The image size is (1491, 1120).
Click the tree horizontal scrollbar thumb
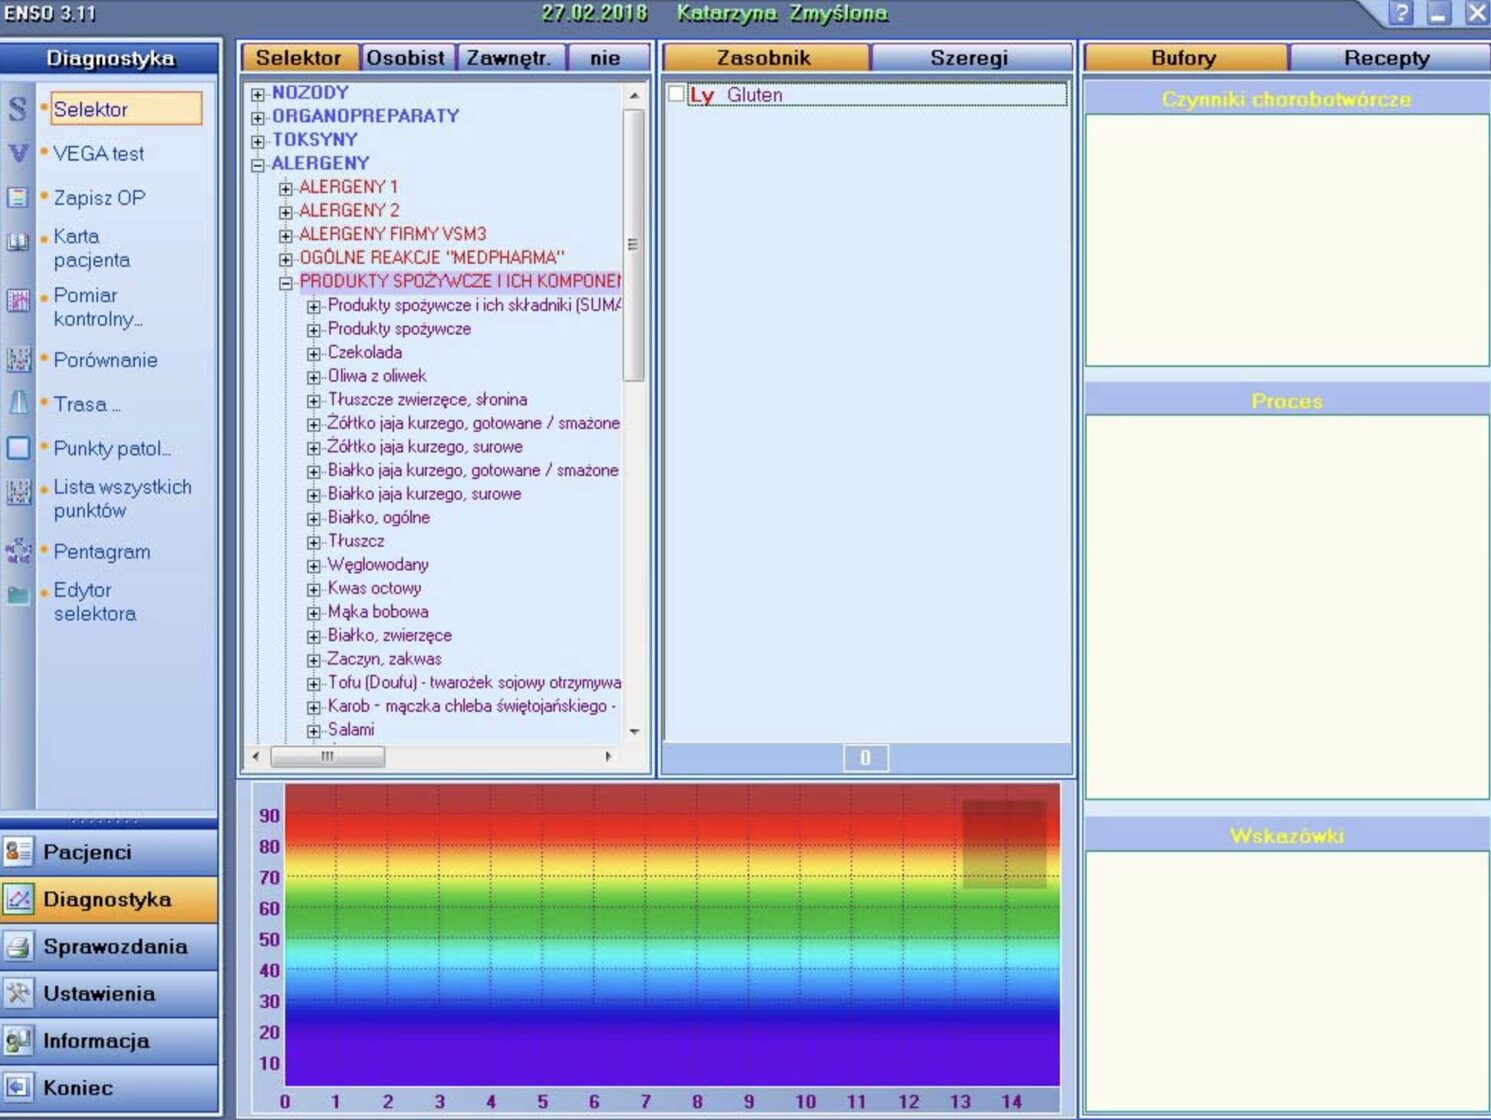click(327, 757)
